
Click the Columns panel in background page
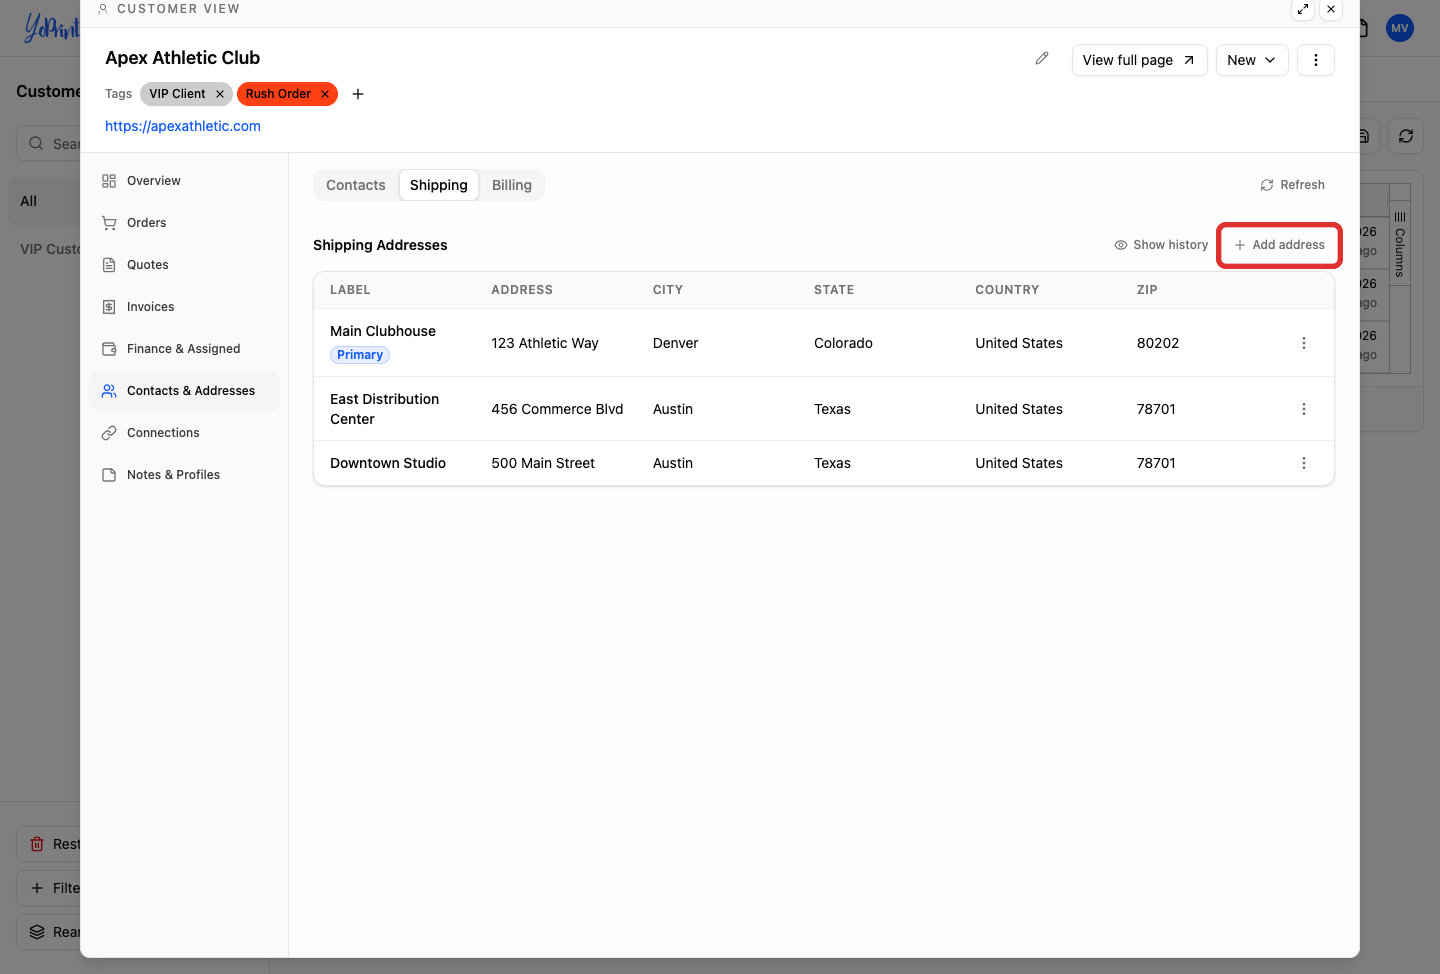[x=1400, y=245]
